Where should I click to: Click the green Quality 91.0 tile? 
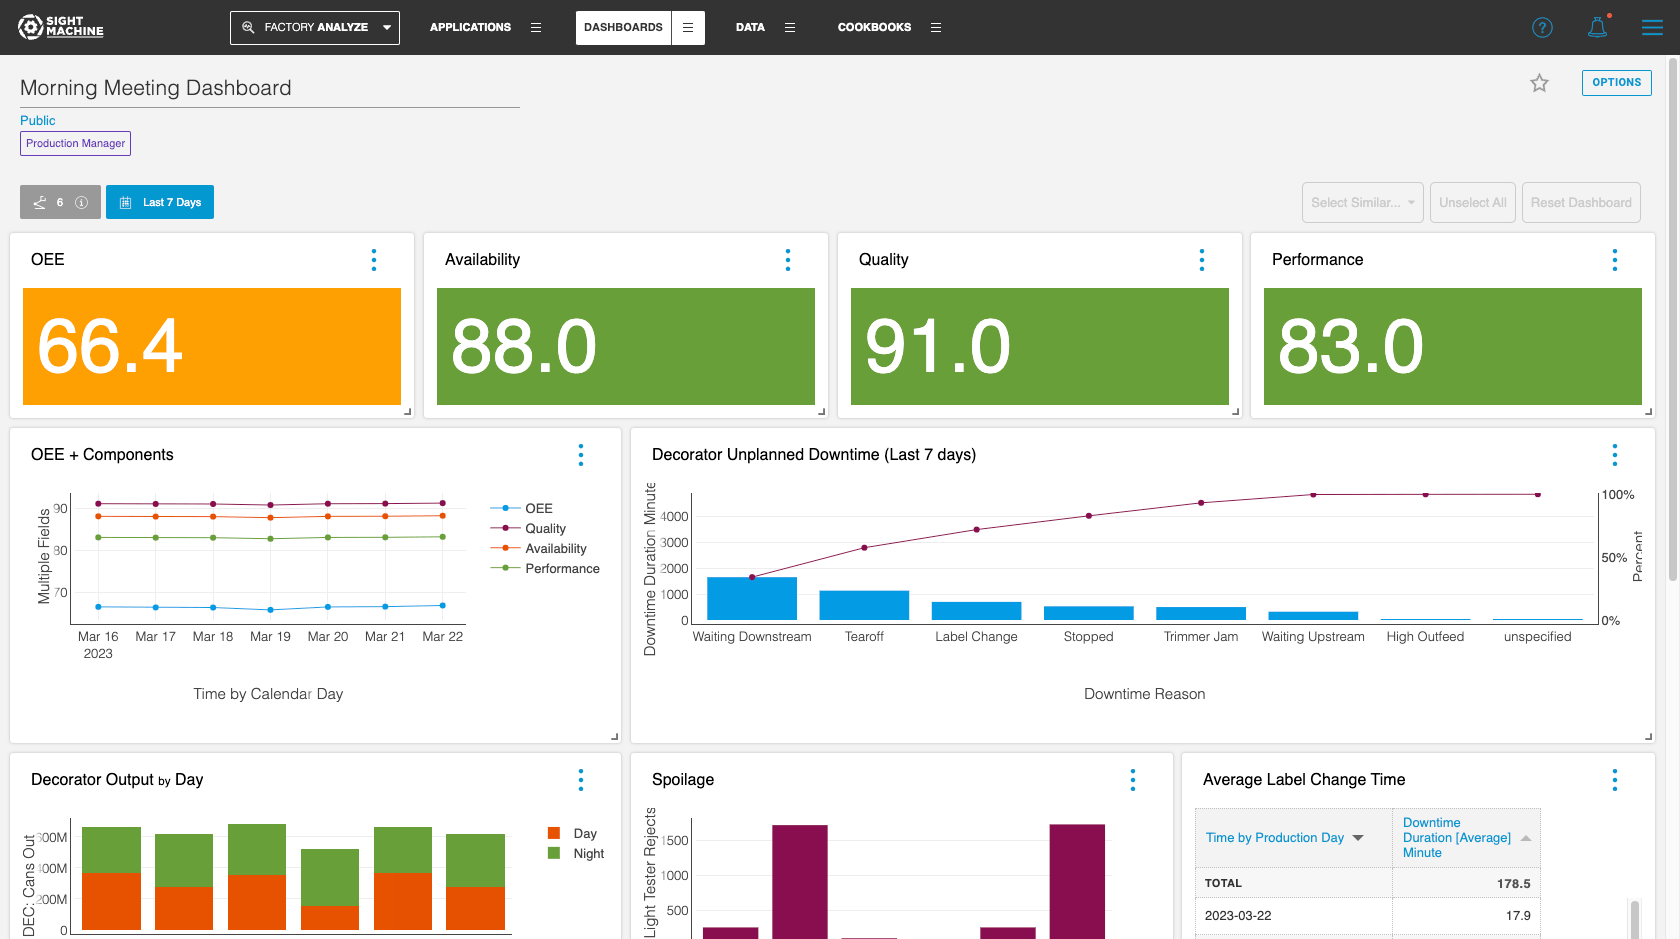pos(1040,347)
